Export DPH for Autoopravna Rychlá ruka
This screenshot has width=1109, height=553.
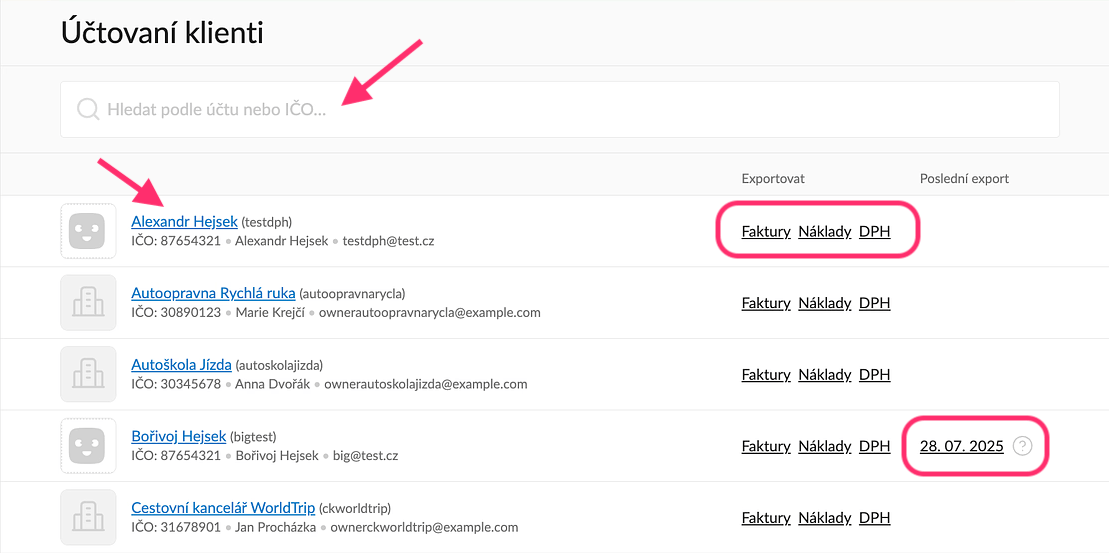pyautogui.click(x=875, y=303)
